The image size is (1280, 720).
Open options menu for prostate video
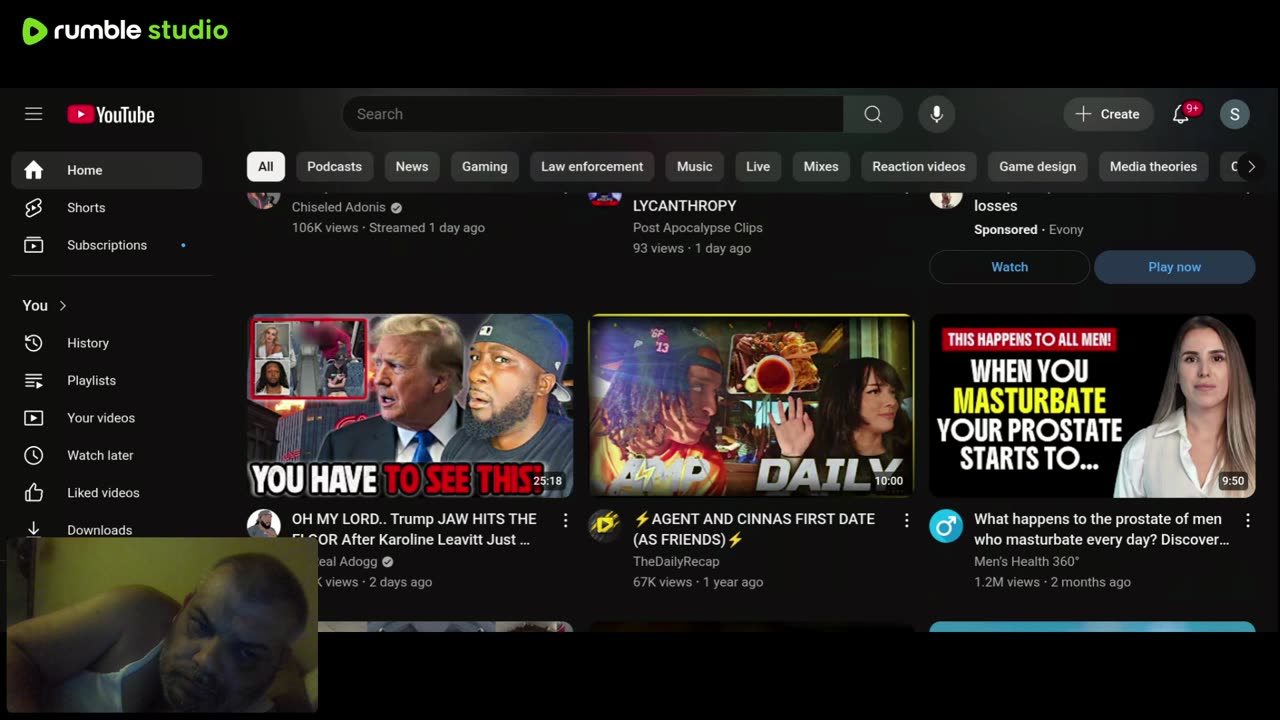(x=1247, y=520)
